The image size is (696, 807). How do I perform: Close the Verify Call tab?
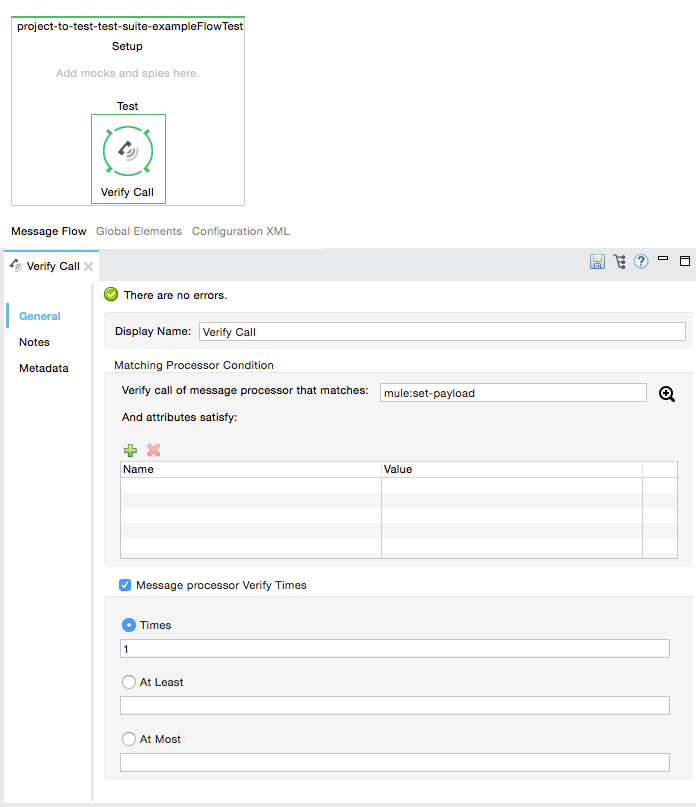89,267
